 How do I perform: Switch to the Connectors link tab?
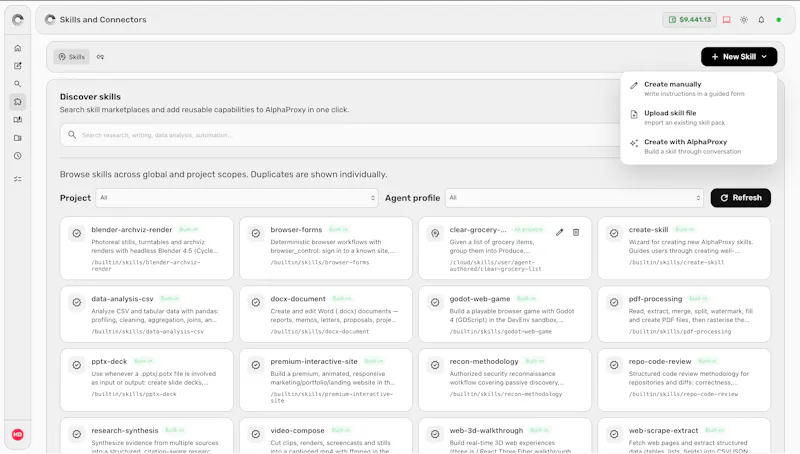[x=101, y=57]
